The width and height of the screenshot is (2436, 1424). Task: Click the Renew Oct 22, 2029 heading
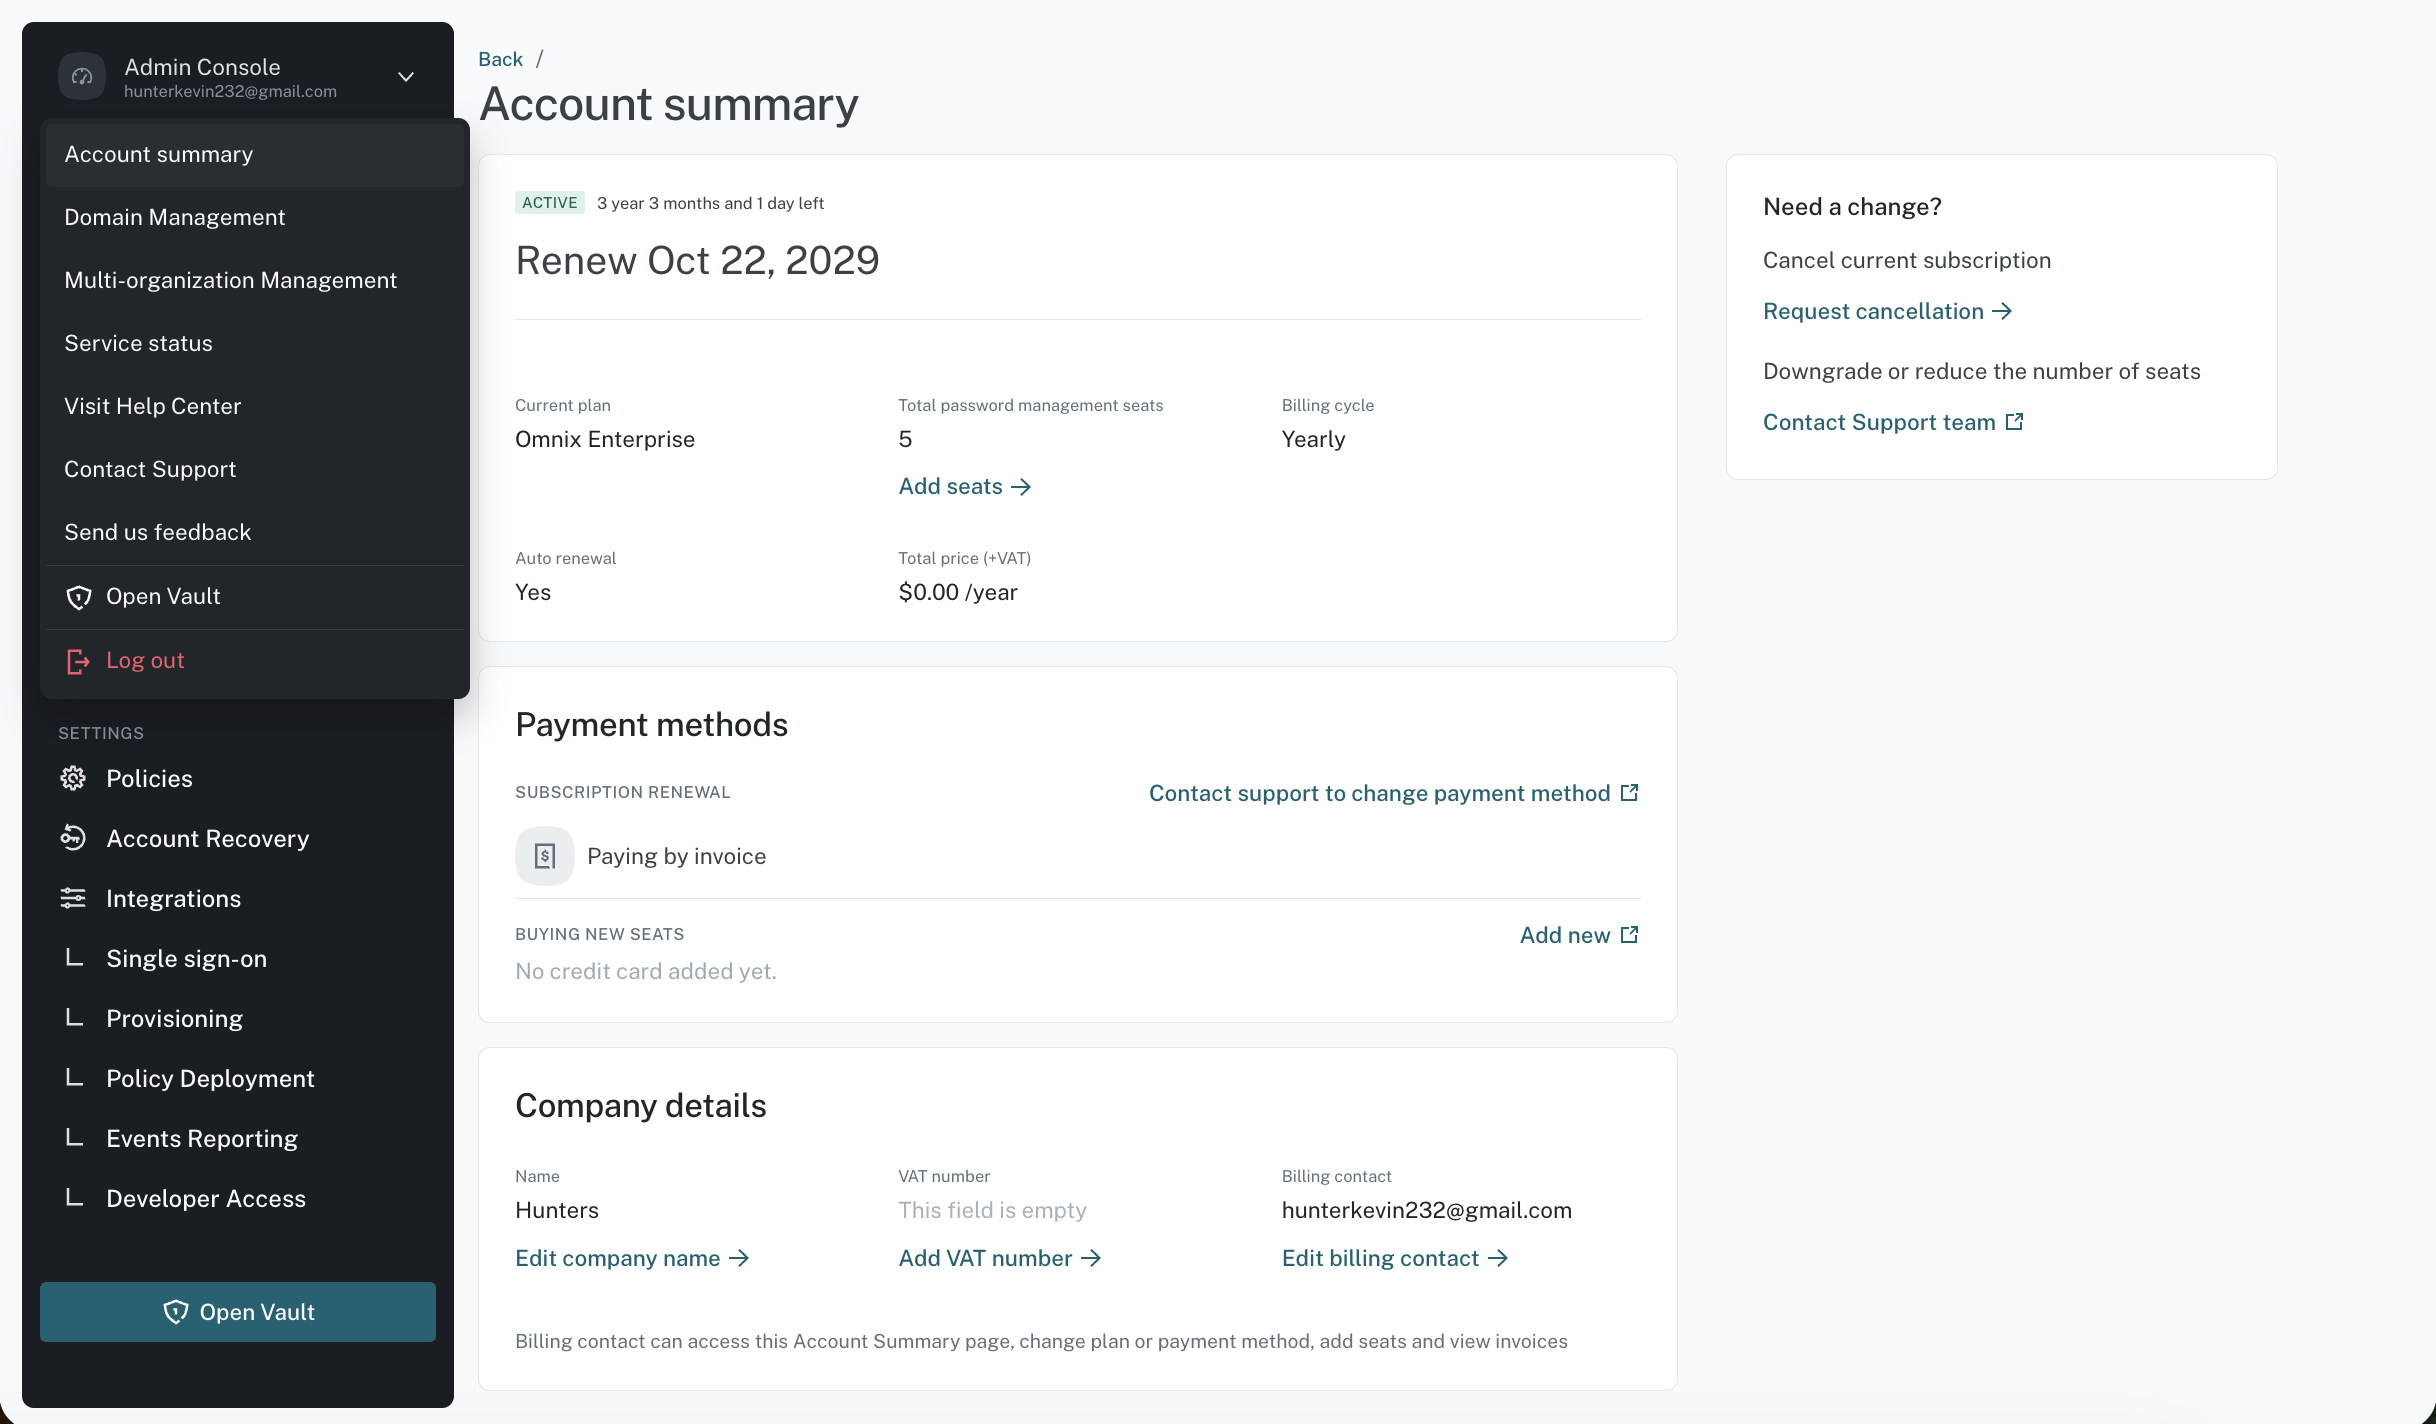click(x=697, y=260)
